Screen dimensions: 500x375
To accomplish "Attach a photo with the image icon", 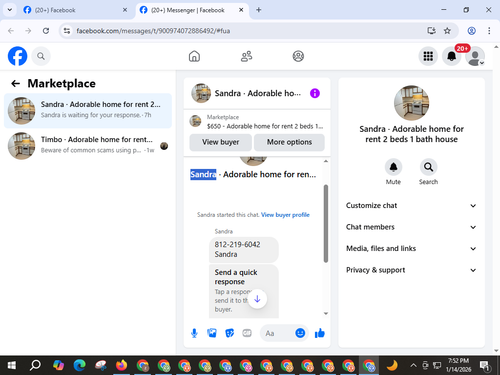I will tap(212, 333).
